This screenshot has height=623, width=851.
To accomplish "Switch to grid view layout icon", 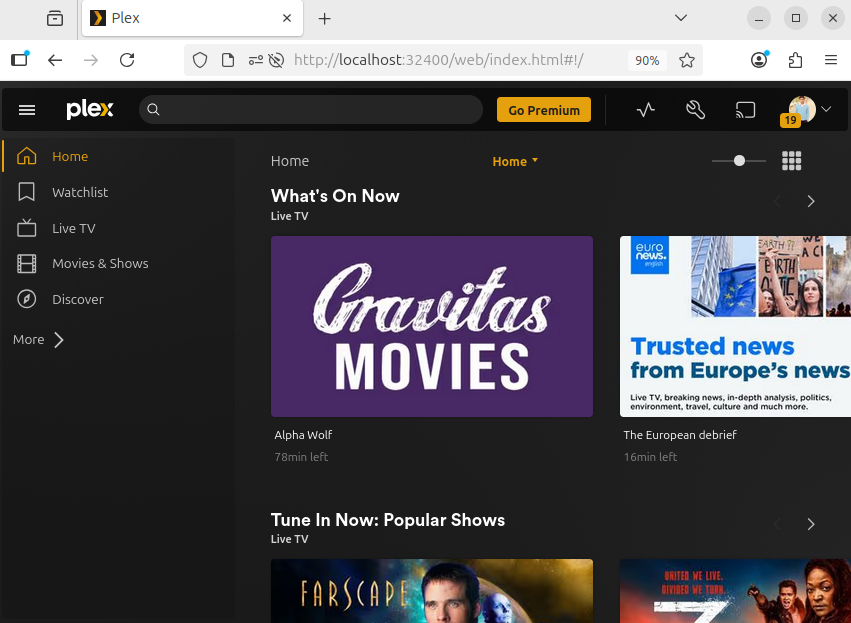I will tap(792, 161).
